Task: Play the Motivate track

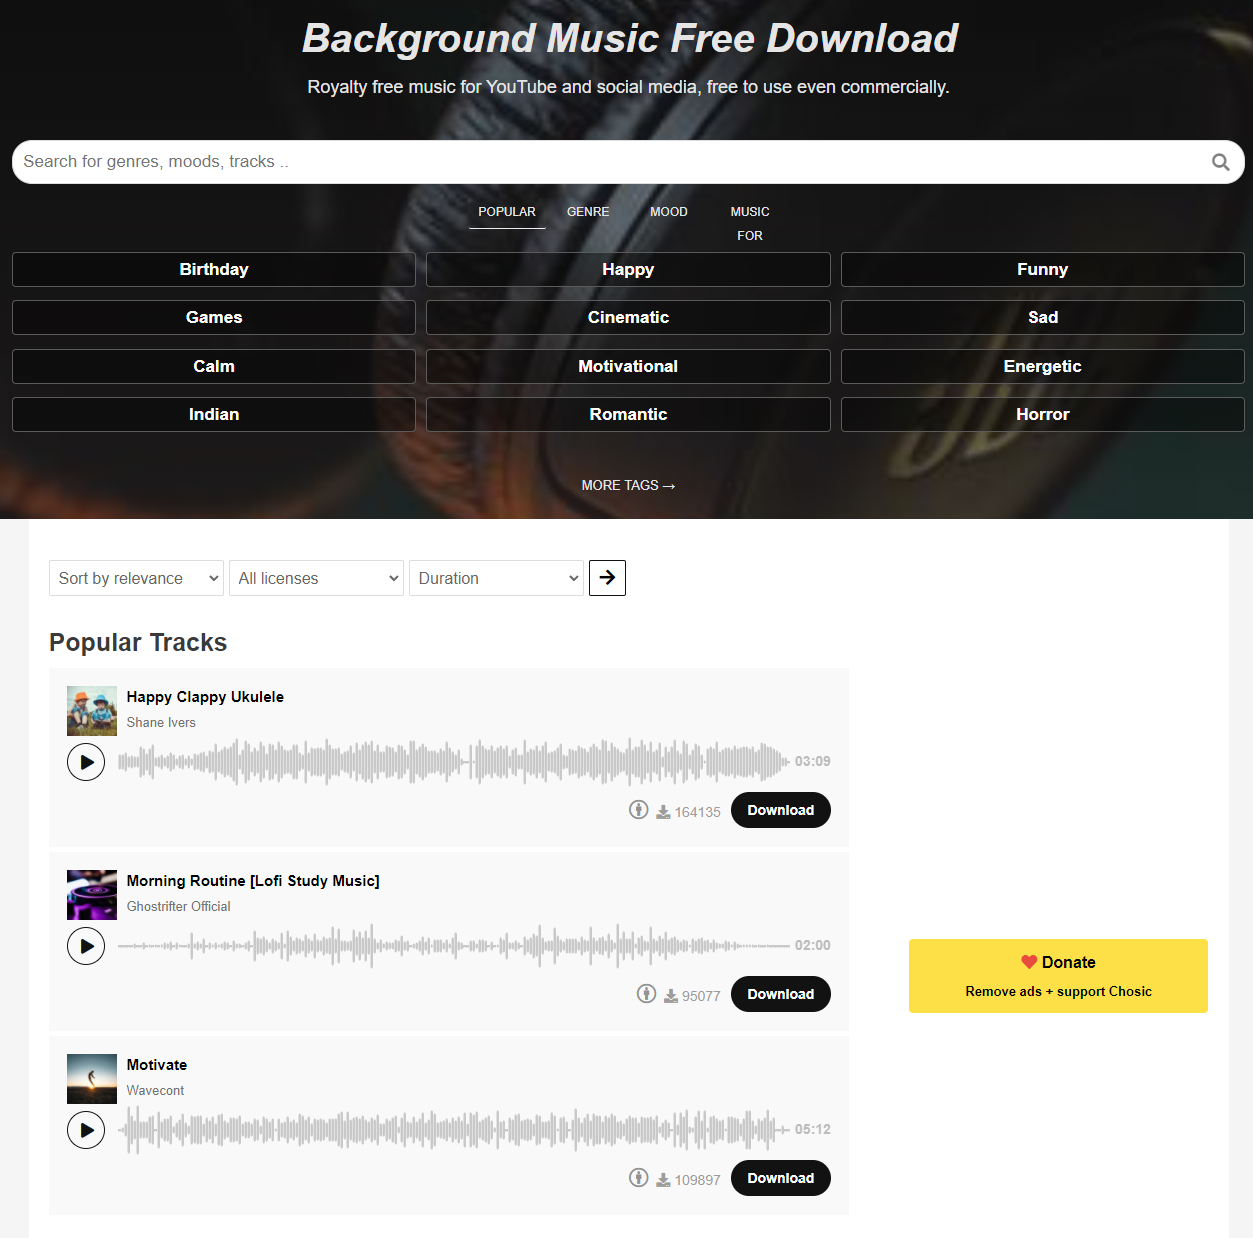Action: pyautogui.click(x=86, y=1130)
